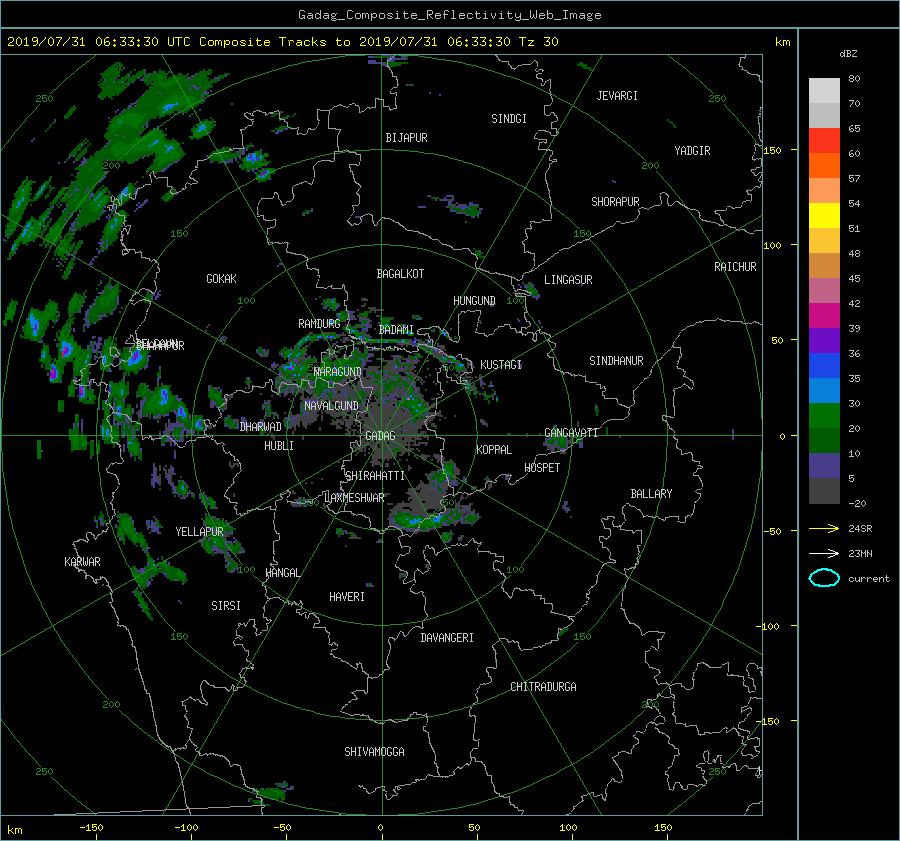Viewport: 900px width, 841px height.
Task: Select the SHIRAHATTI label
Action: (375, 476)
